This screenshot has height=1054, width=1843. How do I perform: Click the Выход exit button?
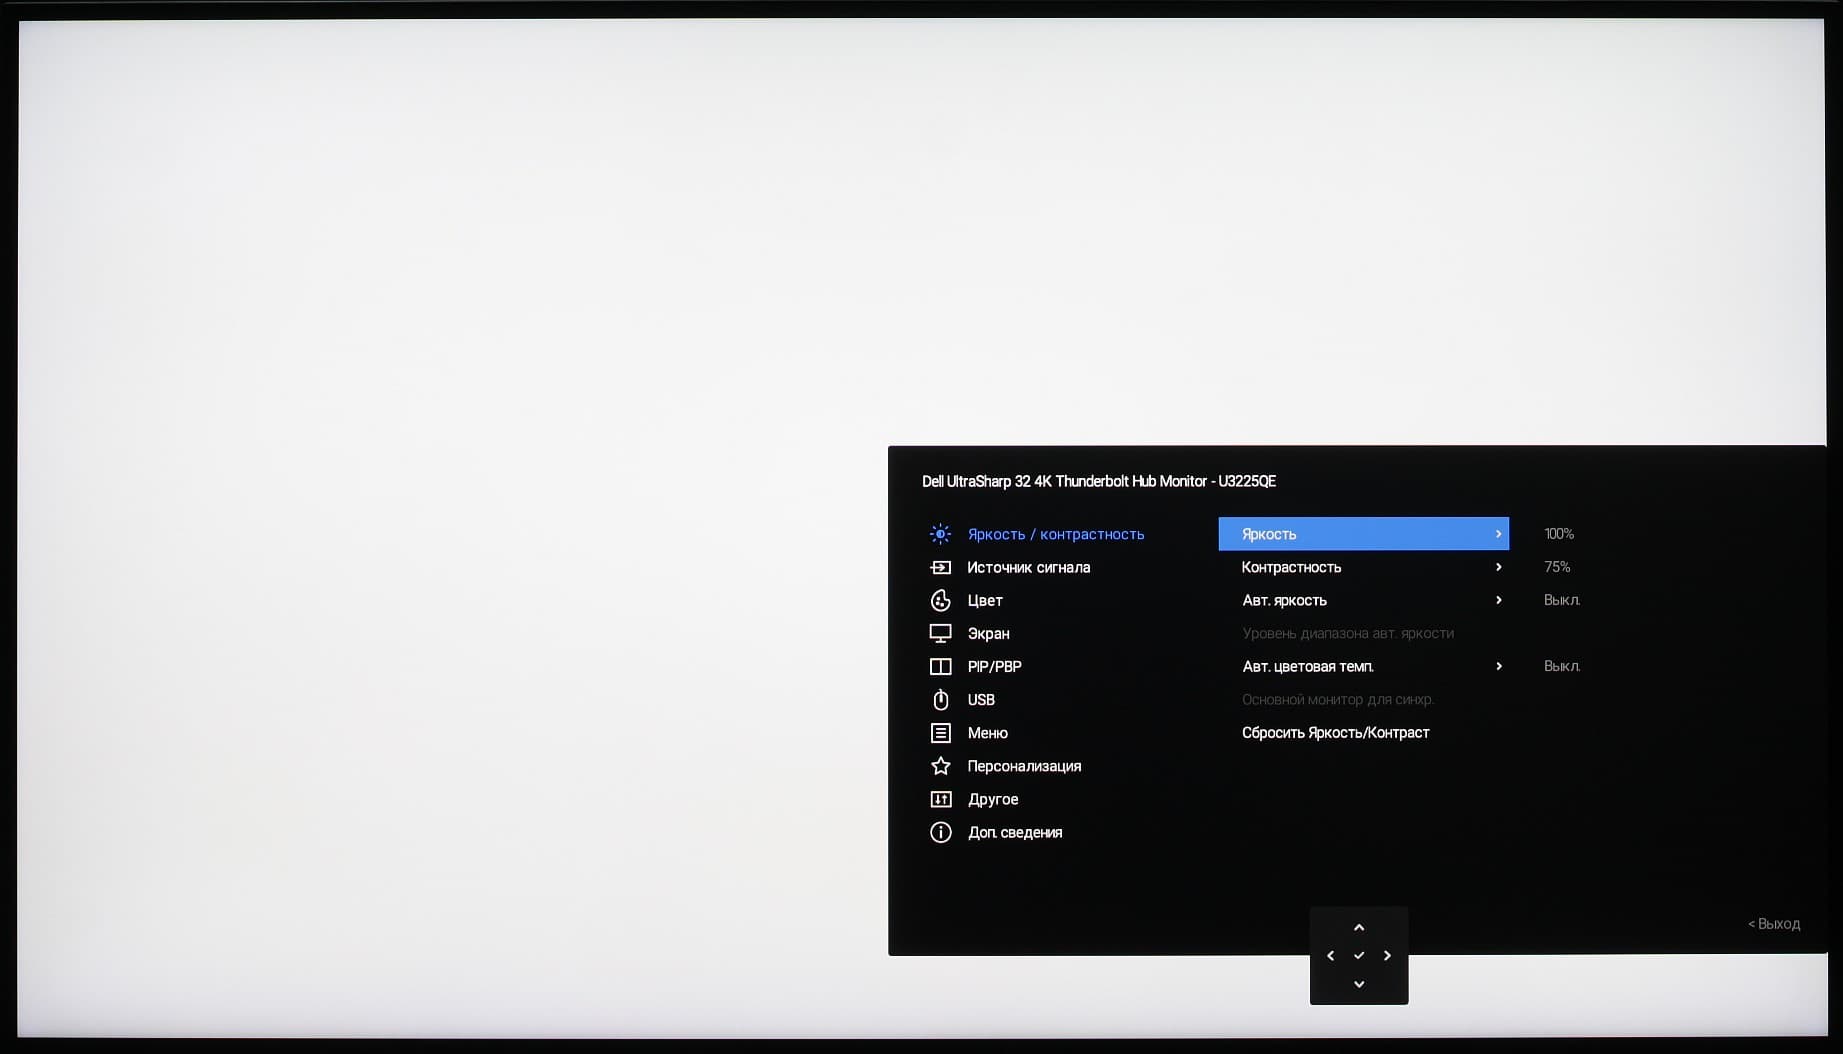coord(1774,924)
